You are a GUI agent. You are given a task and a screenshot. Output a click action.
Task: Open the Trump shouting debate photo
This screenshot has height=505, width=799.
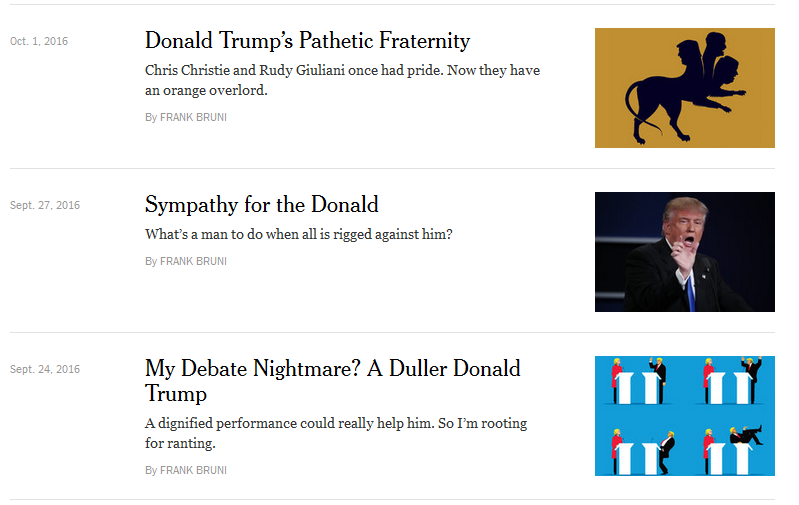tap(684, 252)
